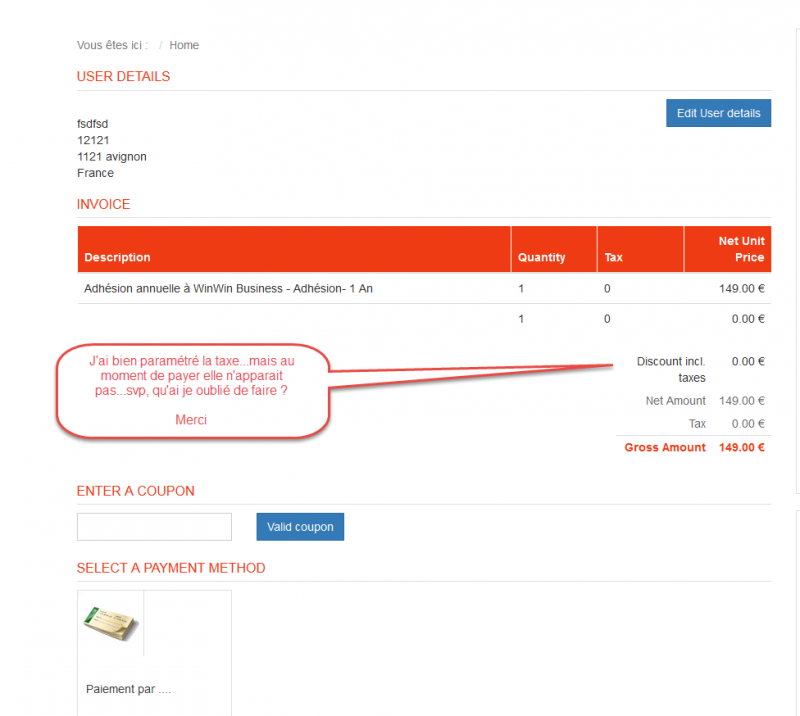Click the Gross Amount label

(x=665, y=448)
